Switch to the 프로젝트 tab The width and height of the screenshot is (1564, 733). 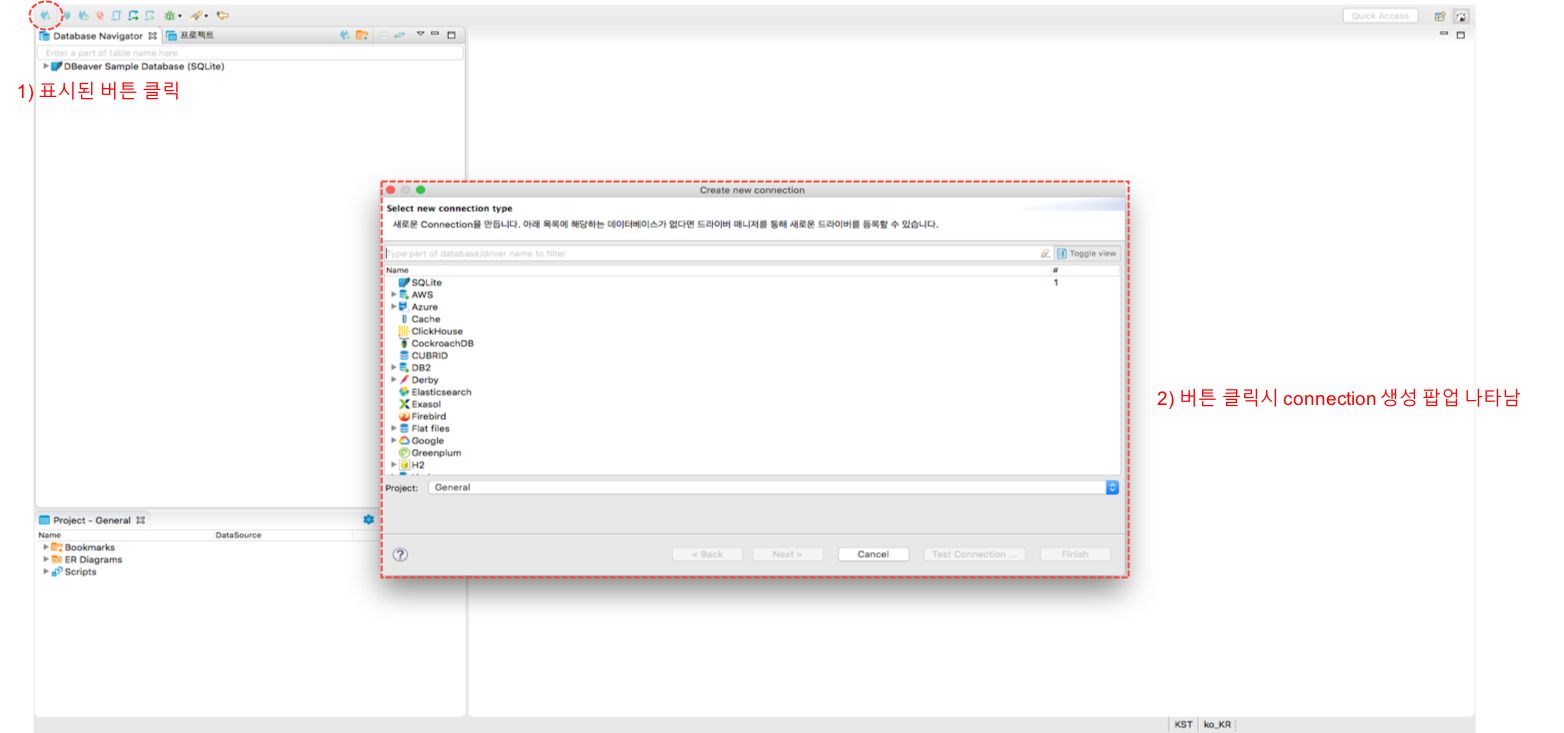pyautogui.click(x=191, y=35)
